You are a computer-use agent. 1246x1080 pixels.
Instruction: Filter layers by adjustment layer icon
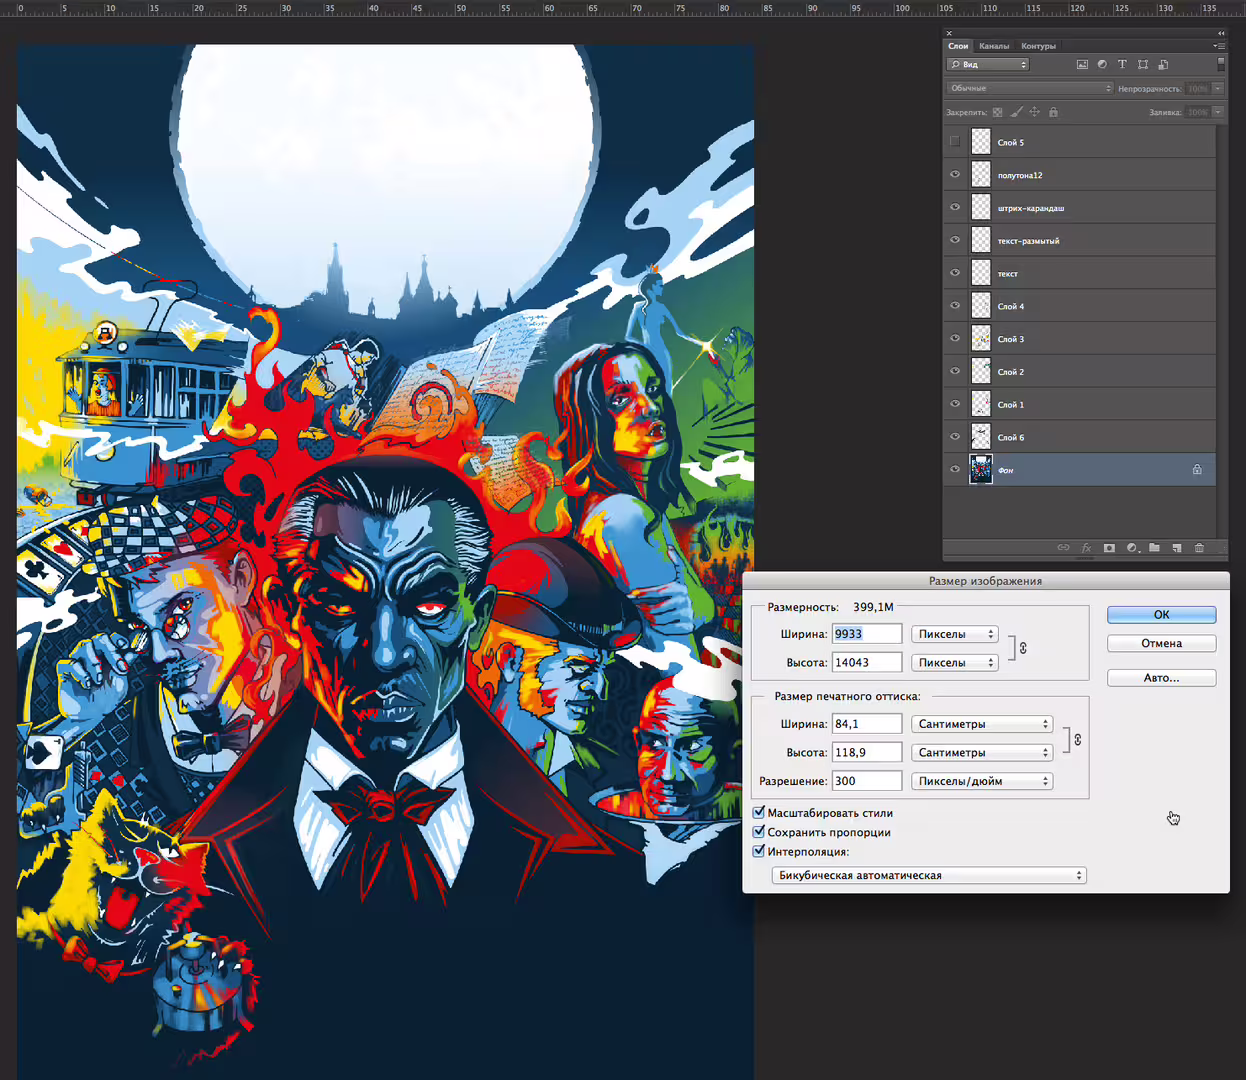coord(1102,64)
